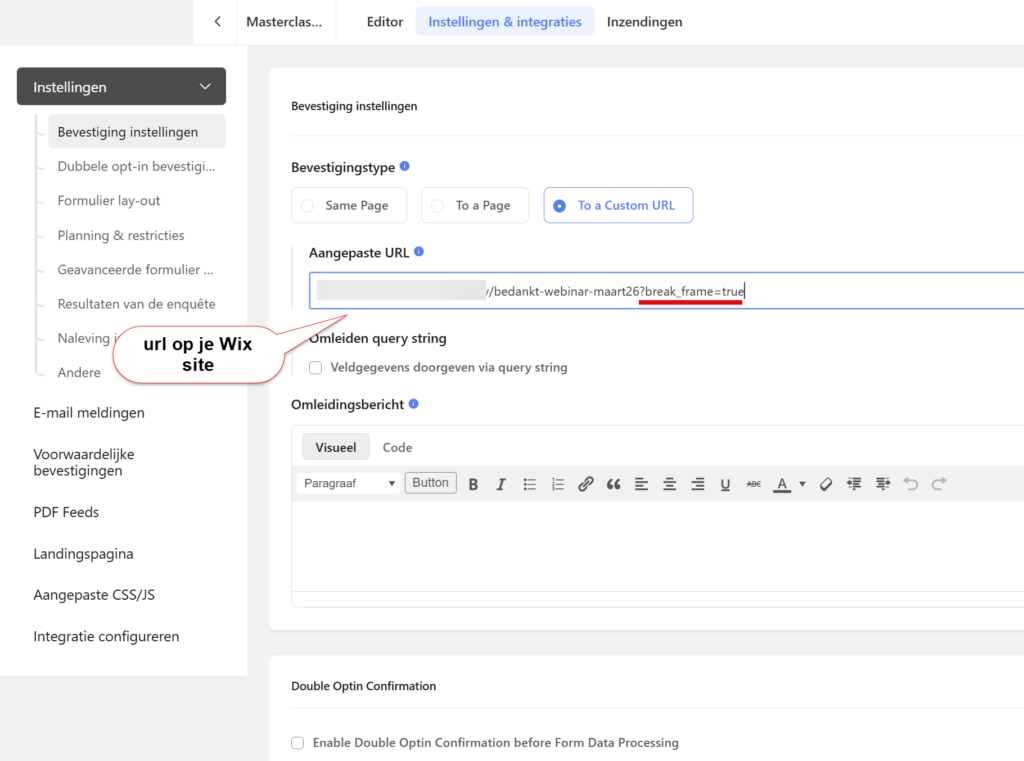Viewport: 1024px width, 761px height.
Task: Click the italic formatting icon
Action: pyautogui.click(x=501, y=484)
